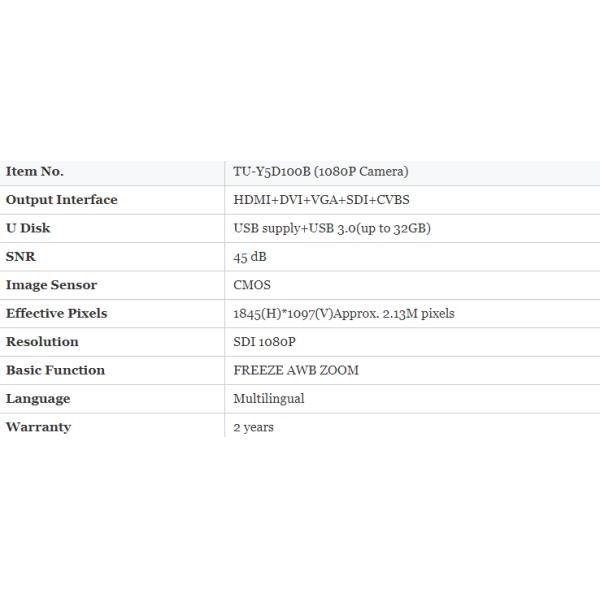
Task: Click the "Output Interface" row label
Action: (x=62, y=200)
